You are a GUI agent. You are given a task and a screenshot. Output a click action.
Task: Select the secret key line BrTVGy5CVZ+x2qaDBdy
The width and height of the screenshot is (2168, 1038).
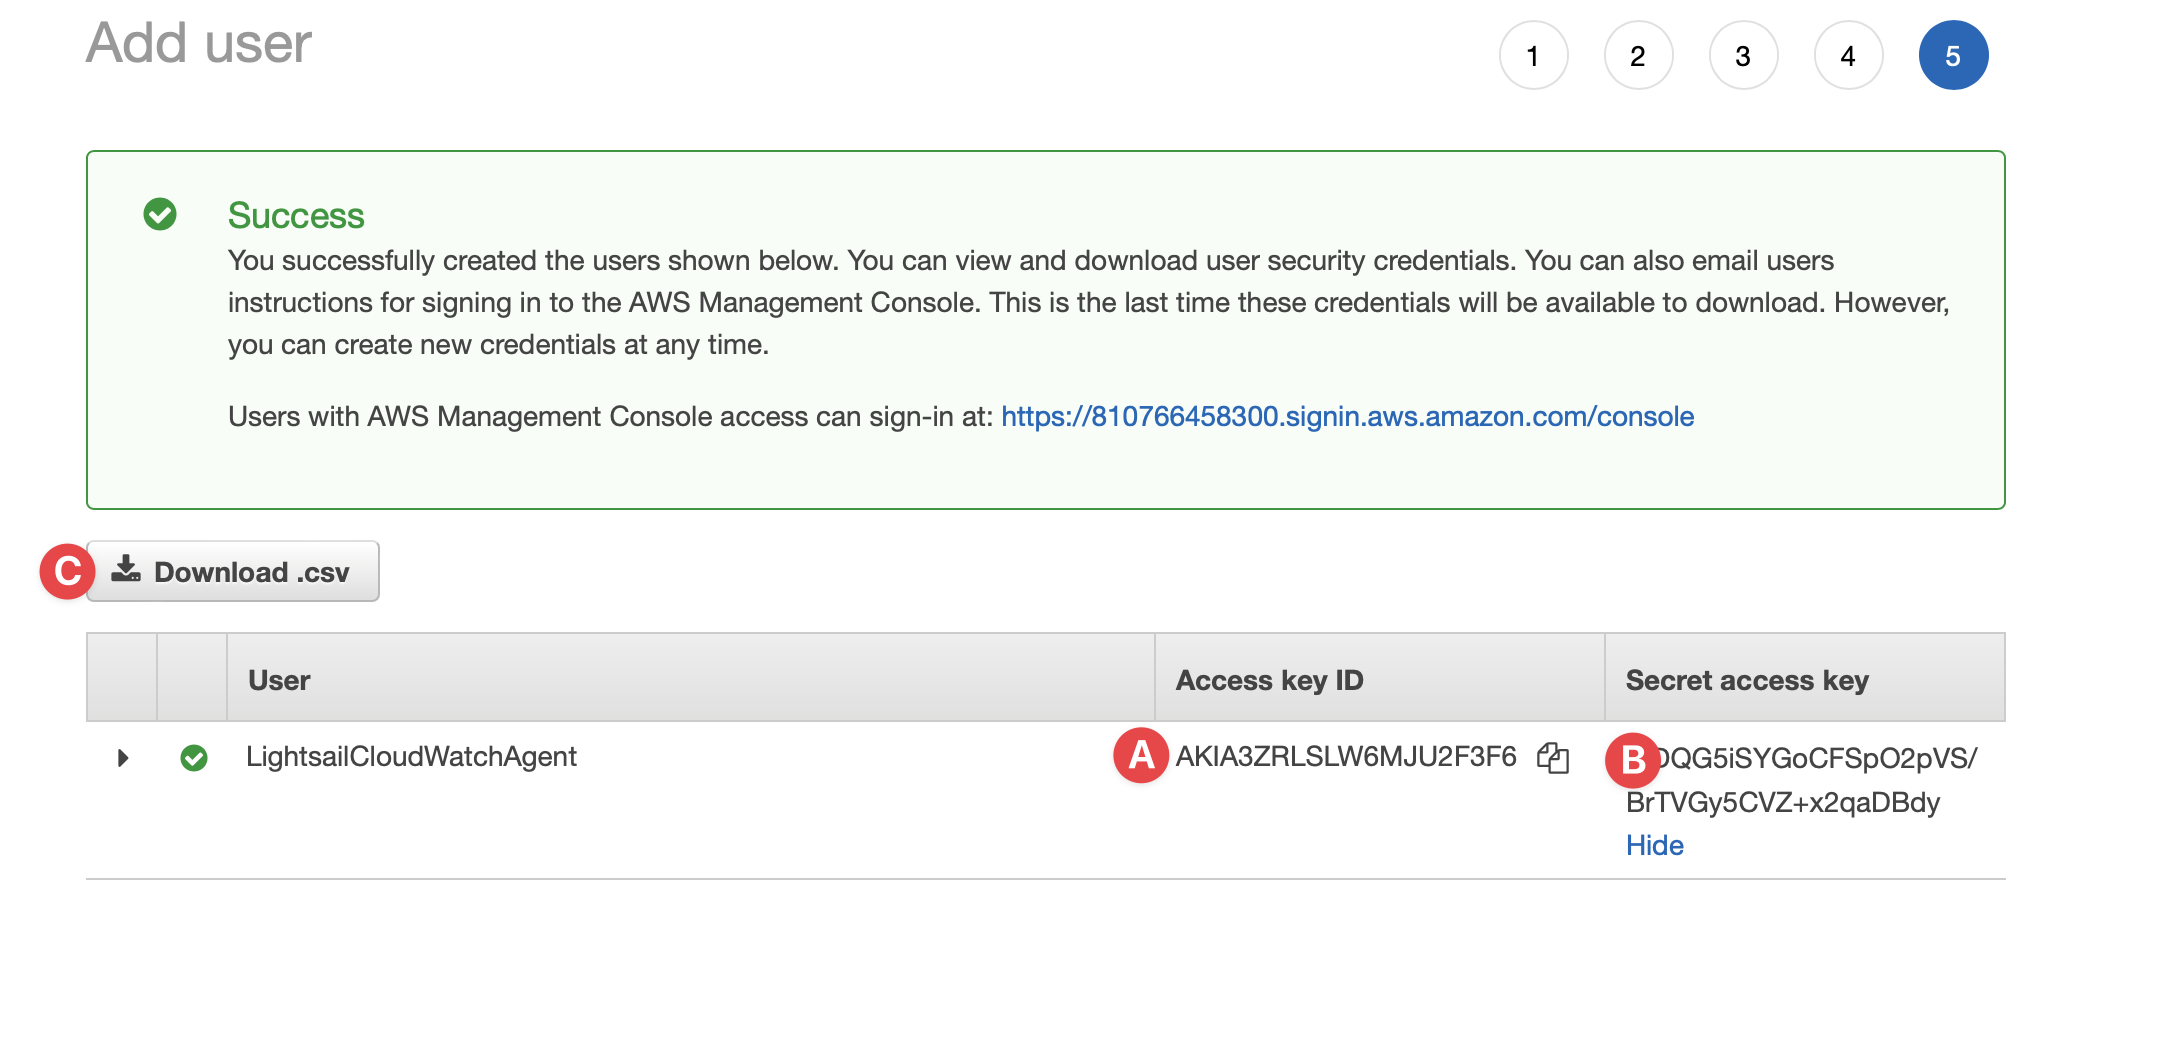click(1783, 803)
